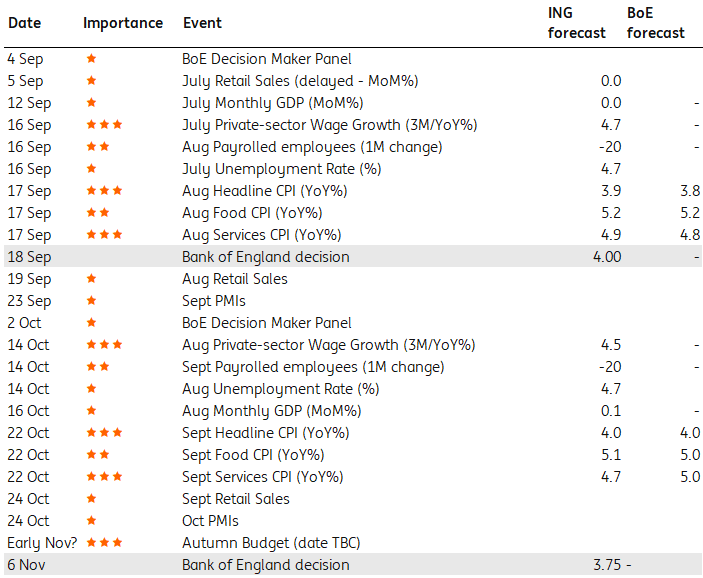
Task: Click the Importance column header
Action: click(122, 23)
